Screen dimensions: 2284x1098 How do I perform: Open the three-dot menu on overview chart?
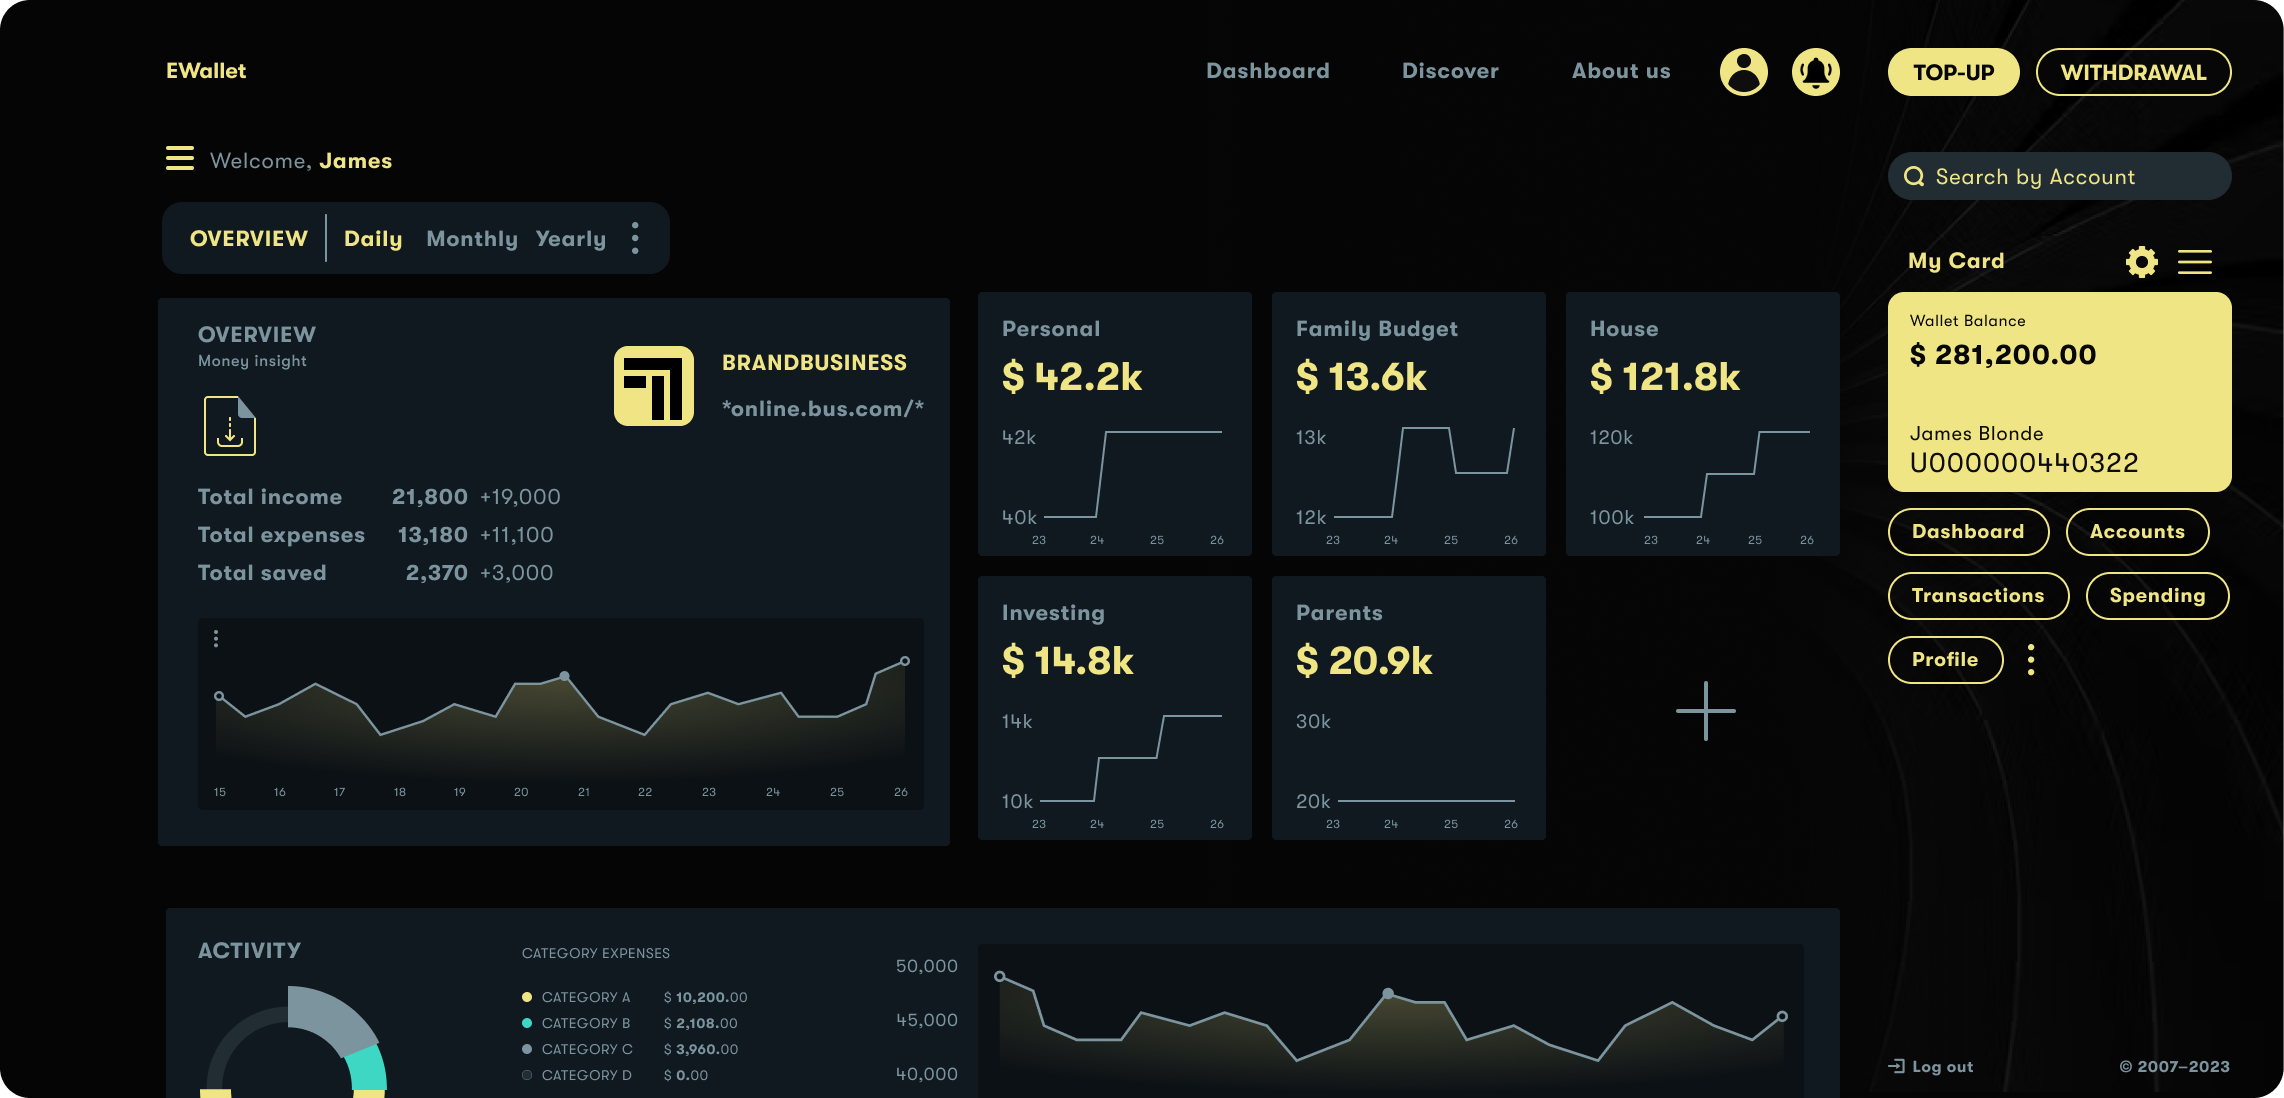tap(216, 638)
